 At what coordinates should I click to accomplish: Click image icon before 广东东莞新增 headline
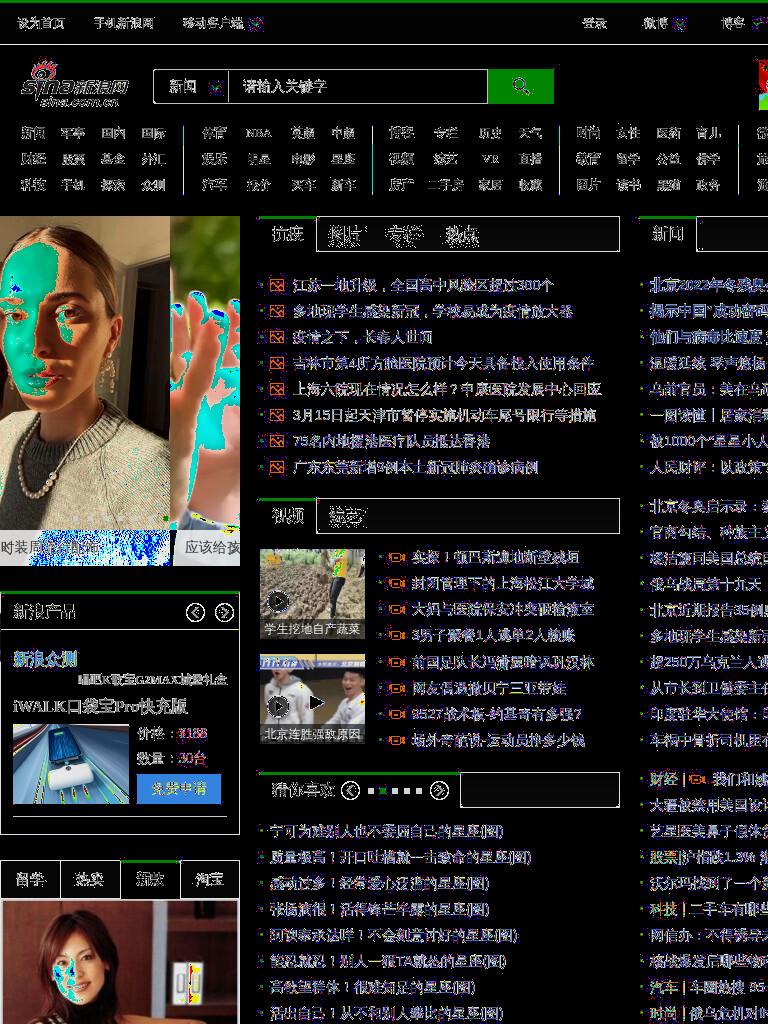[x=277, y=468]
